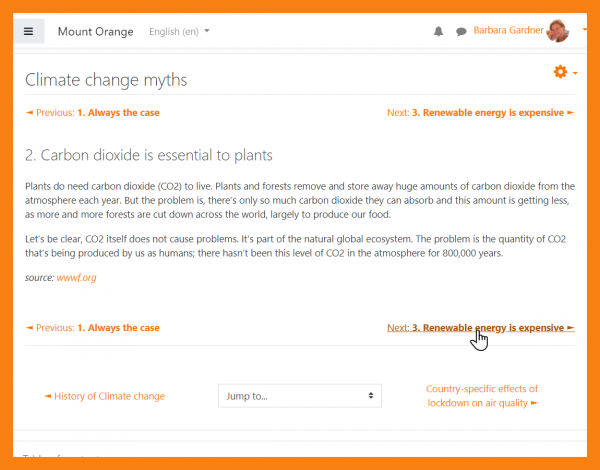Expand the English (en) language dropdown
The width and height of the screenshot is (600, 470).
[179, 32]
